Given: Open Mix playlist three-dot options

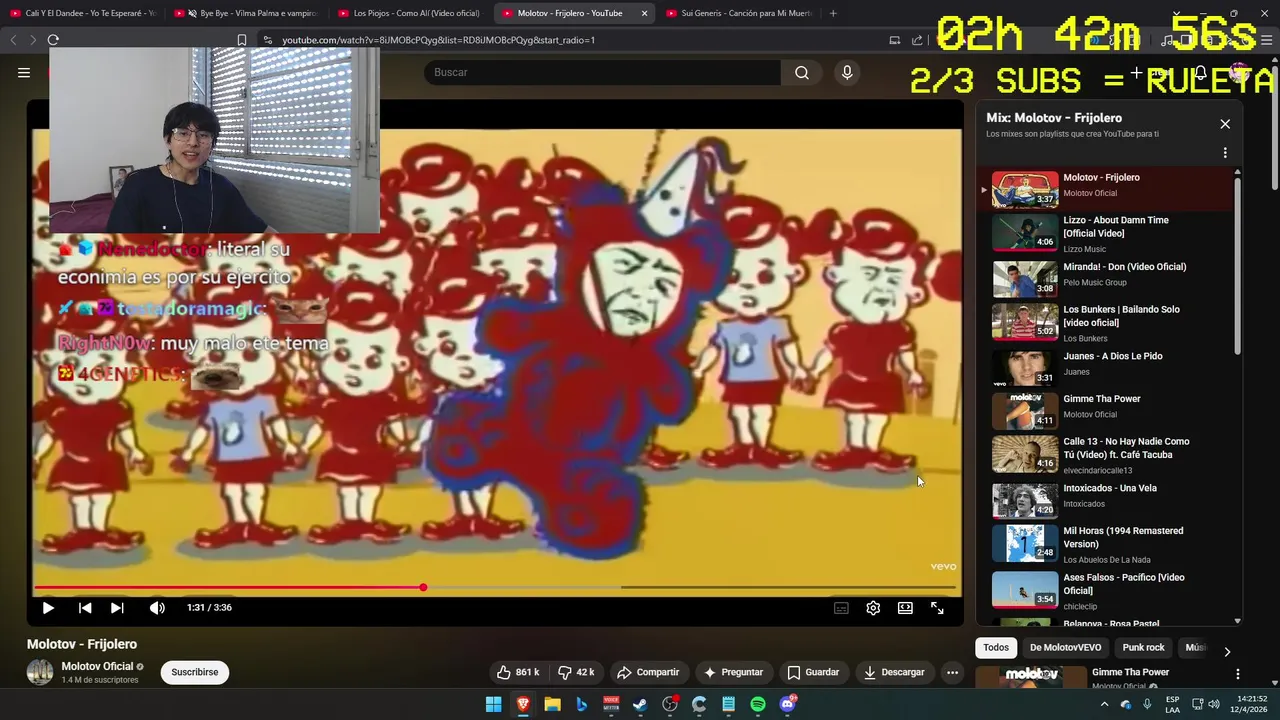Looking at the screenshot, I should coord(1225,153).
